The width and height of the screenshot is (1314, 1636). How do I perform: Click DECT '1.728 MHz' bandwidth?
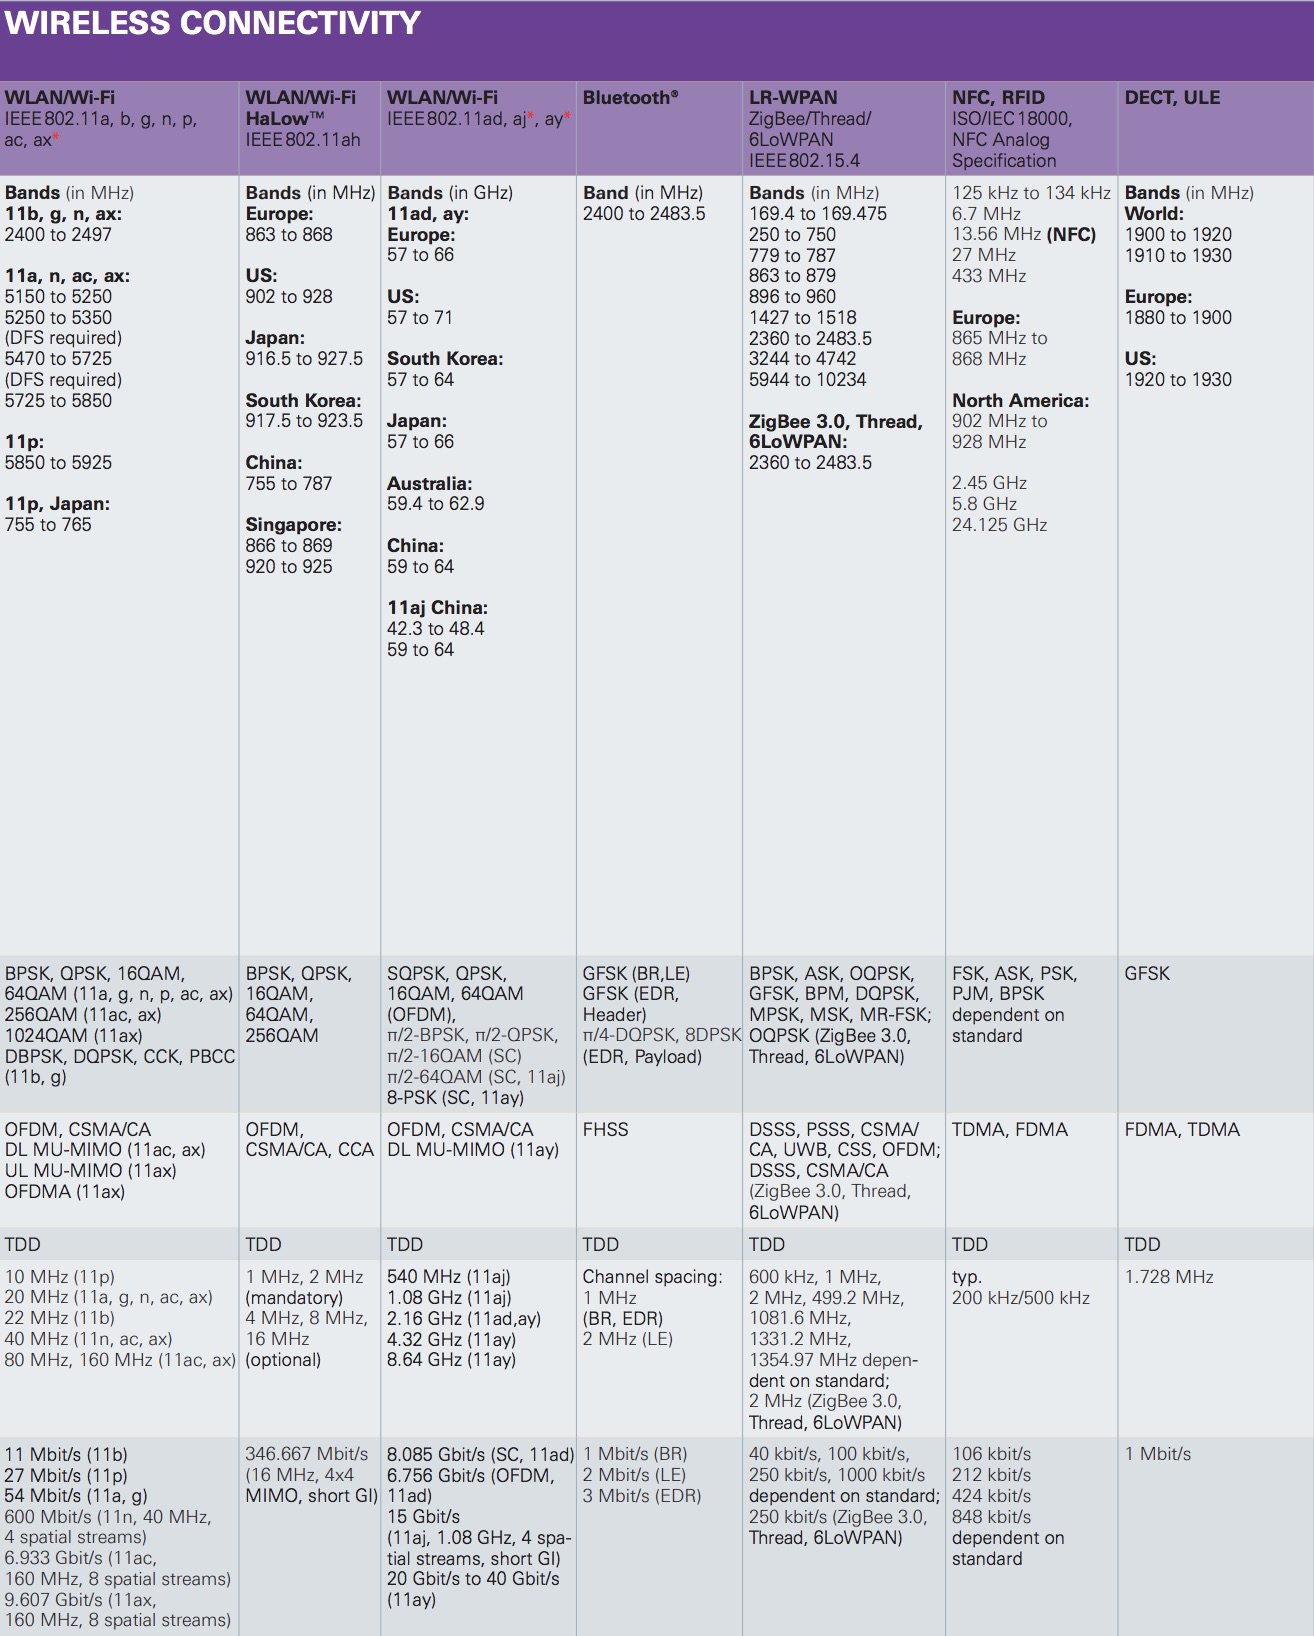pyautogui.click(x=1169, y=1277)
